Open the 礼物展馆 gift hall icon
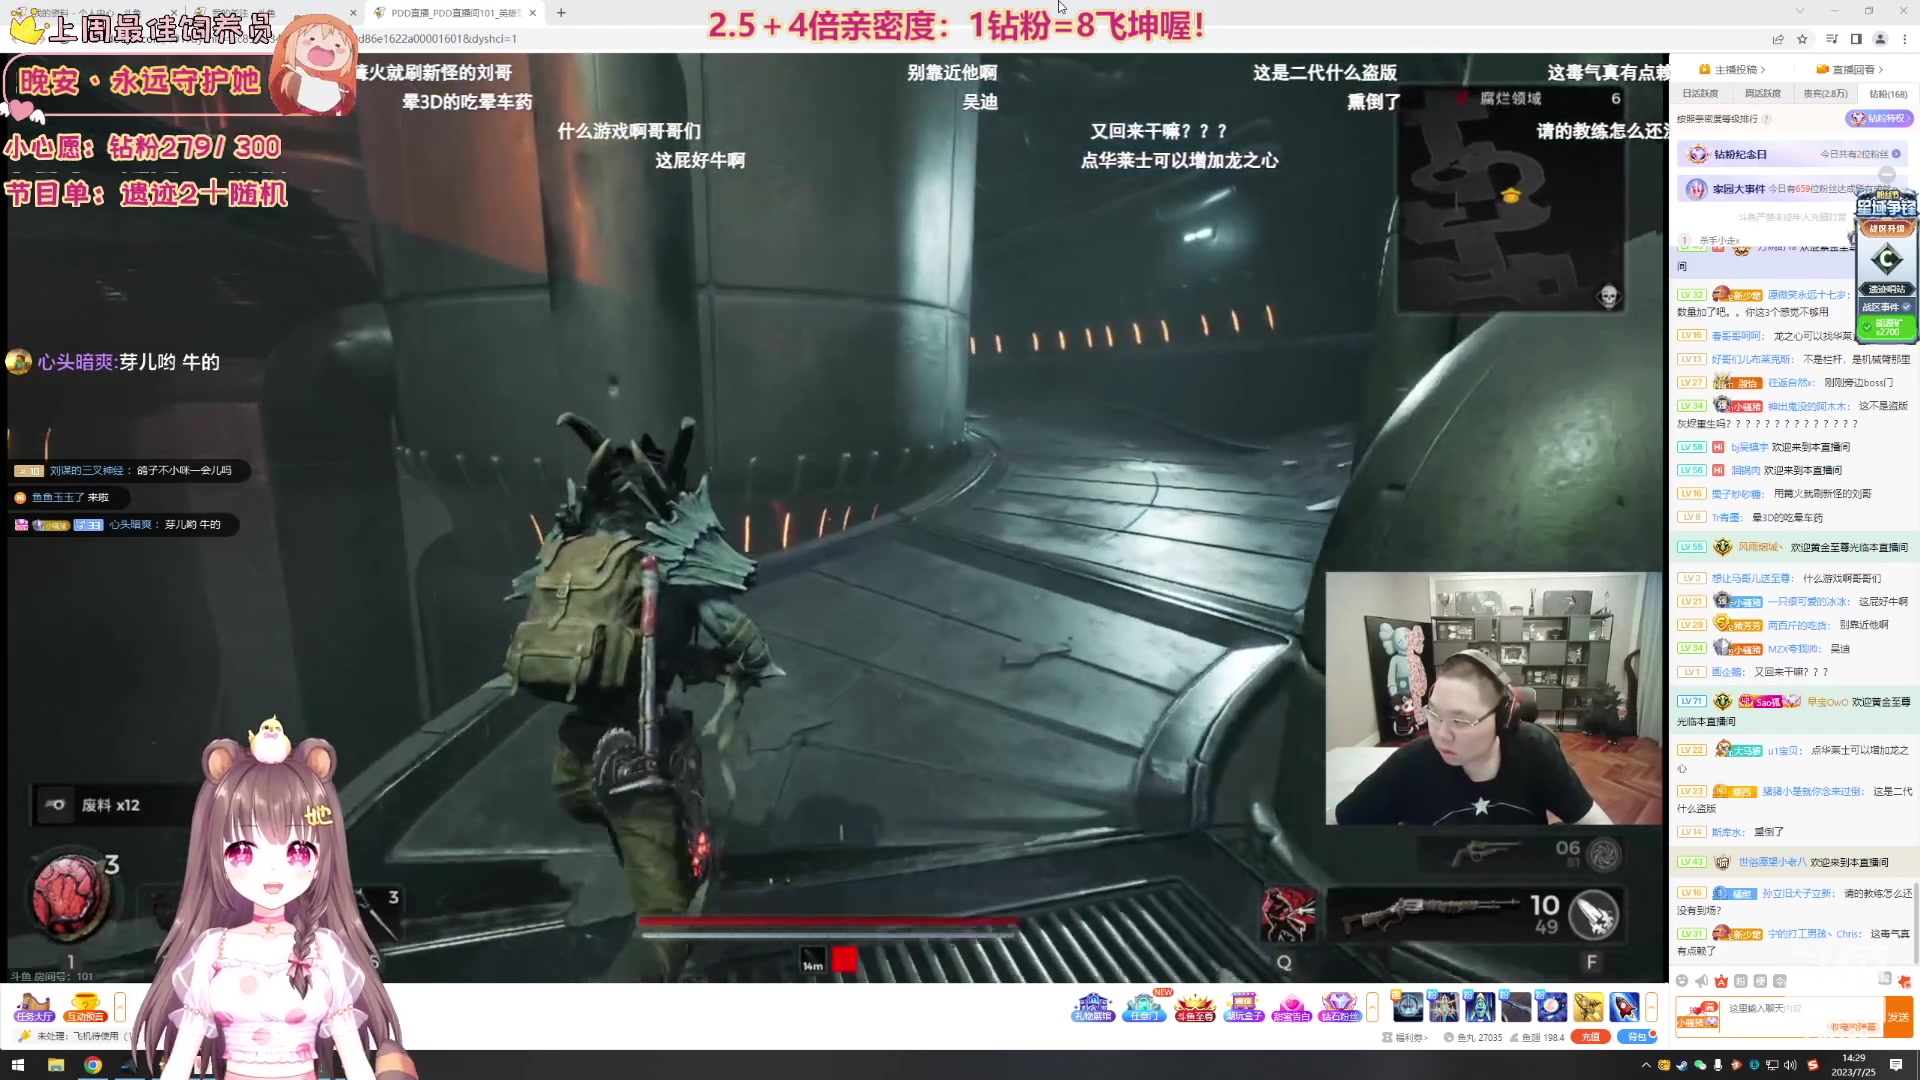1920x1080 pixels. click(x=1093, y=1006)
